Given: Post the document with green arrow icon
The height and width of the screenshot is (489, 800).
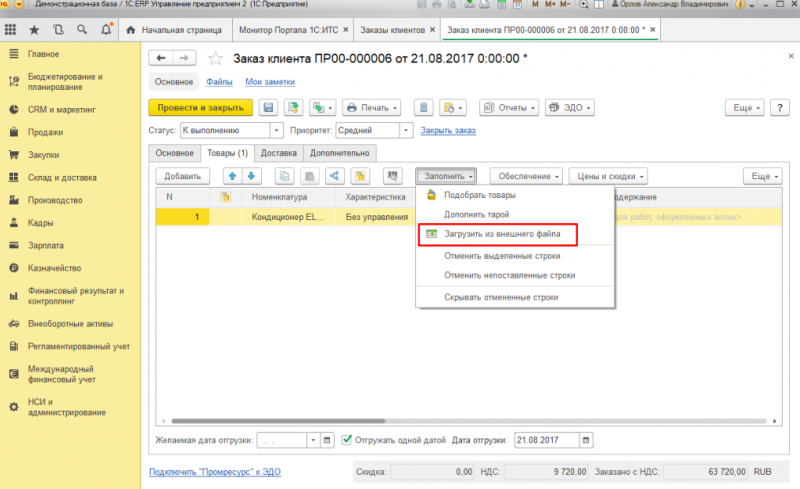Looking at the screenshot, I should [x=293, y=108].
